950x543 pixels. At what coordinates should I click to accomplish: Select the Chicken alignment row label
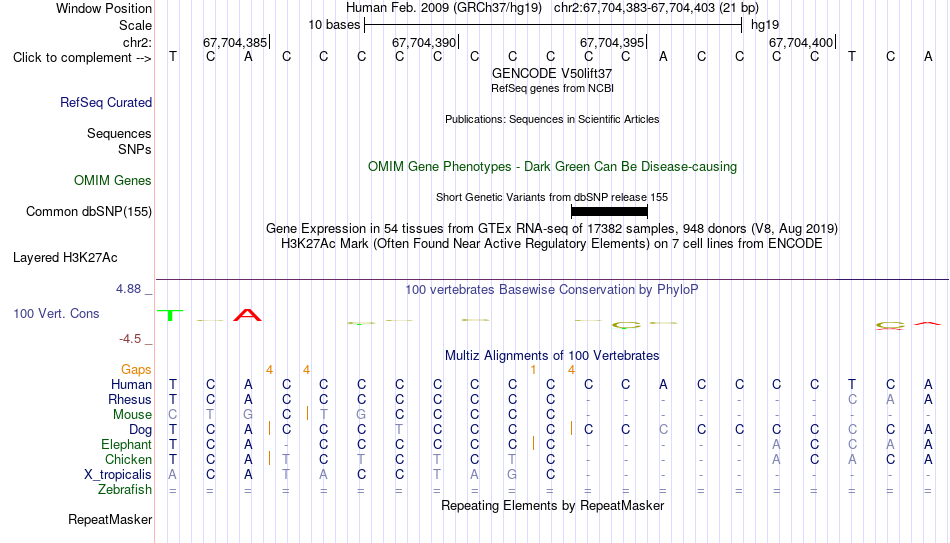pos(128,460)
